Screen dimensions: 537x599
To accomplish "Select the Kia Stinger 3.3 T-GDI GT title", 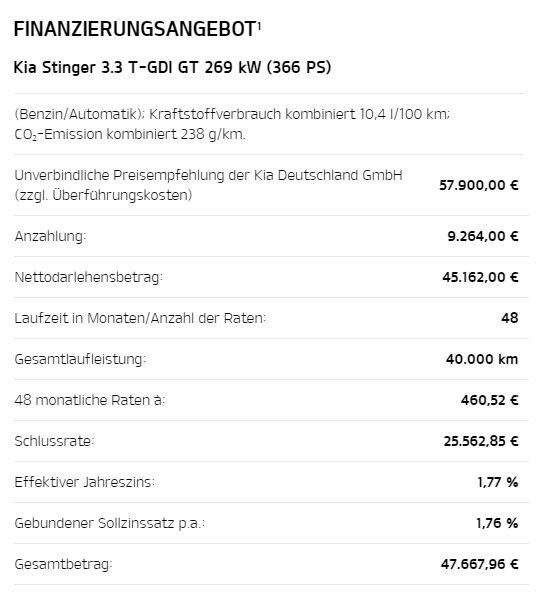I will pos(172,67).
